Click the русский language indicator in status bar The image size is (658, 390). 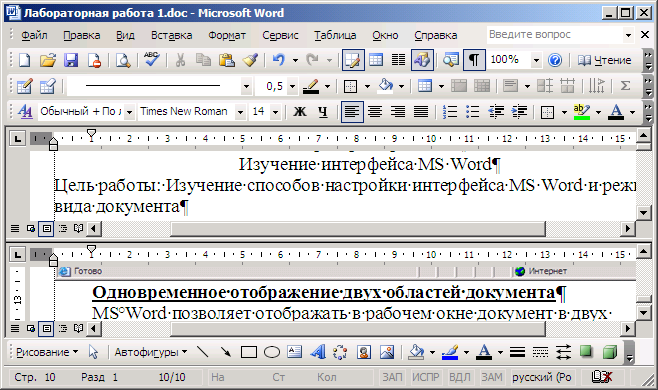coord(542,377)
